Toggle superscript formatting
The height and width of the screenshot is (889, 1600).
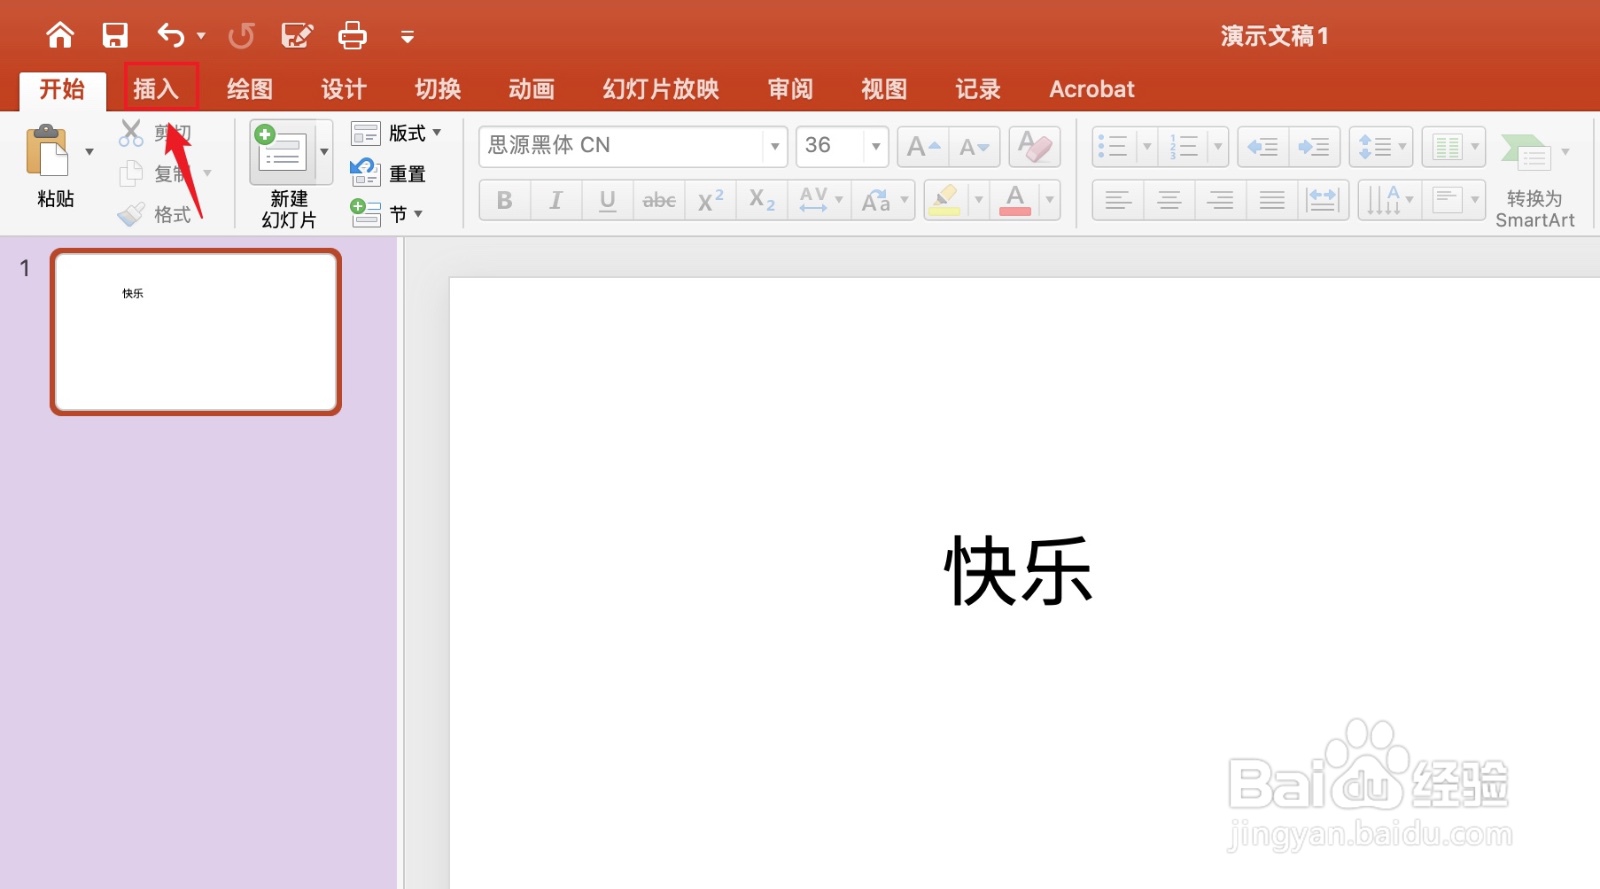711,200
